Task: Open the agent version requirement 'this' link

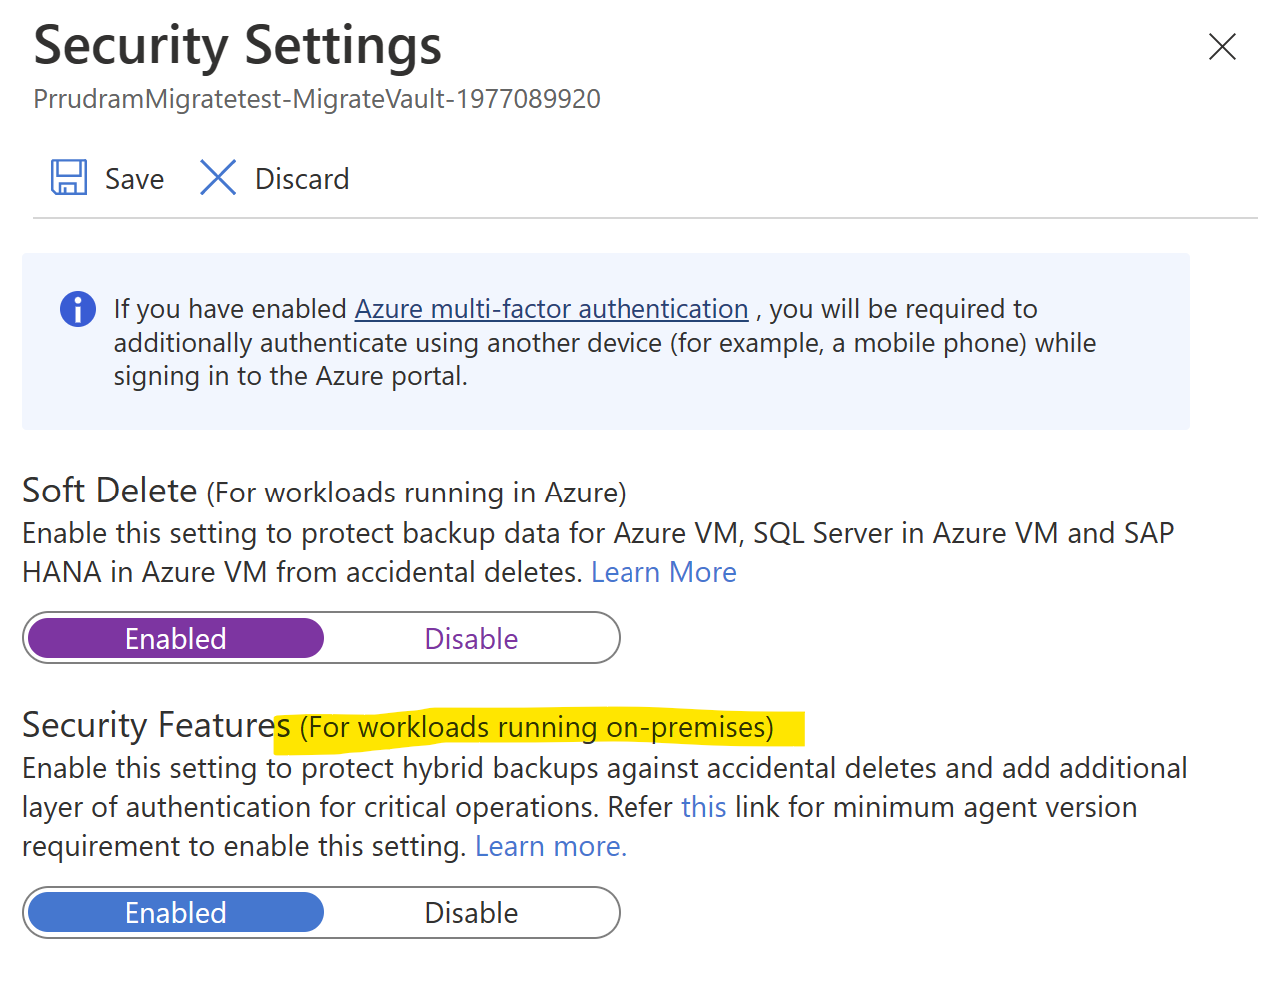Action: click(703, 807)
